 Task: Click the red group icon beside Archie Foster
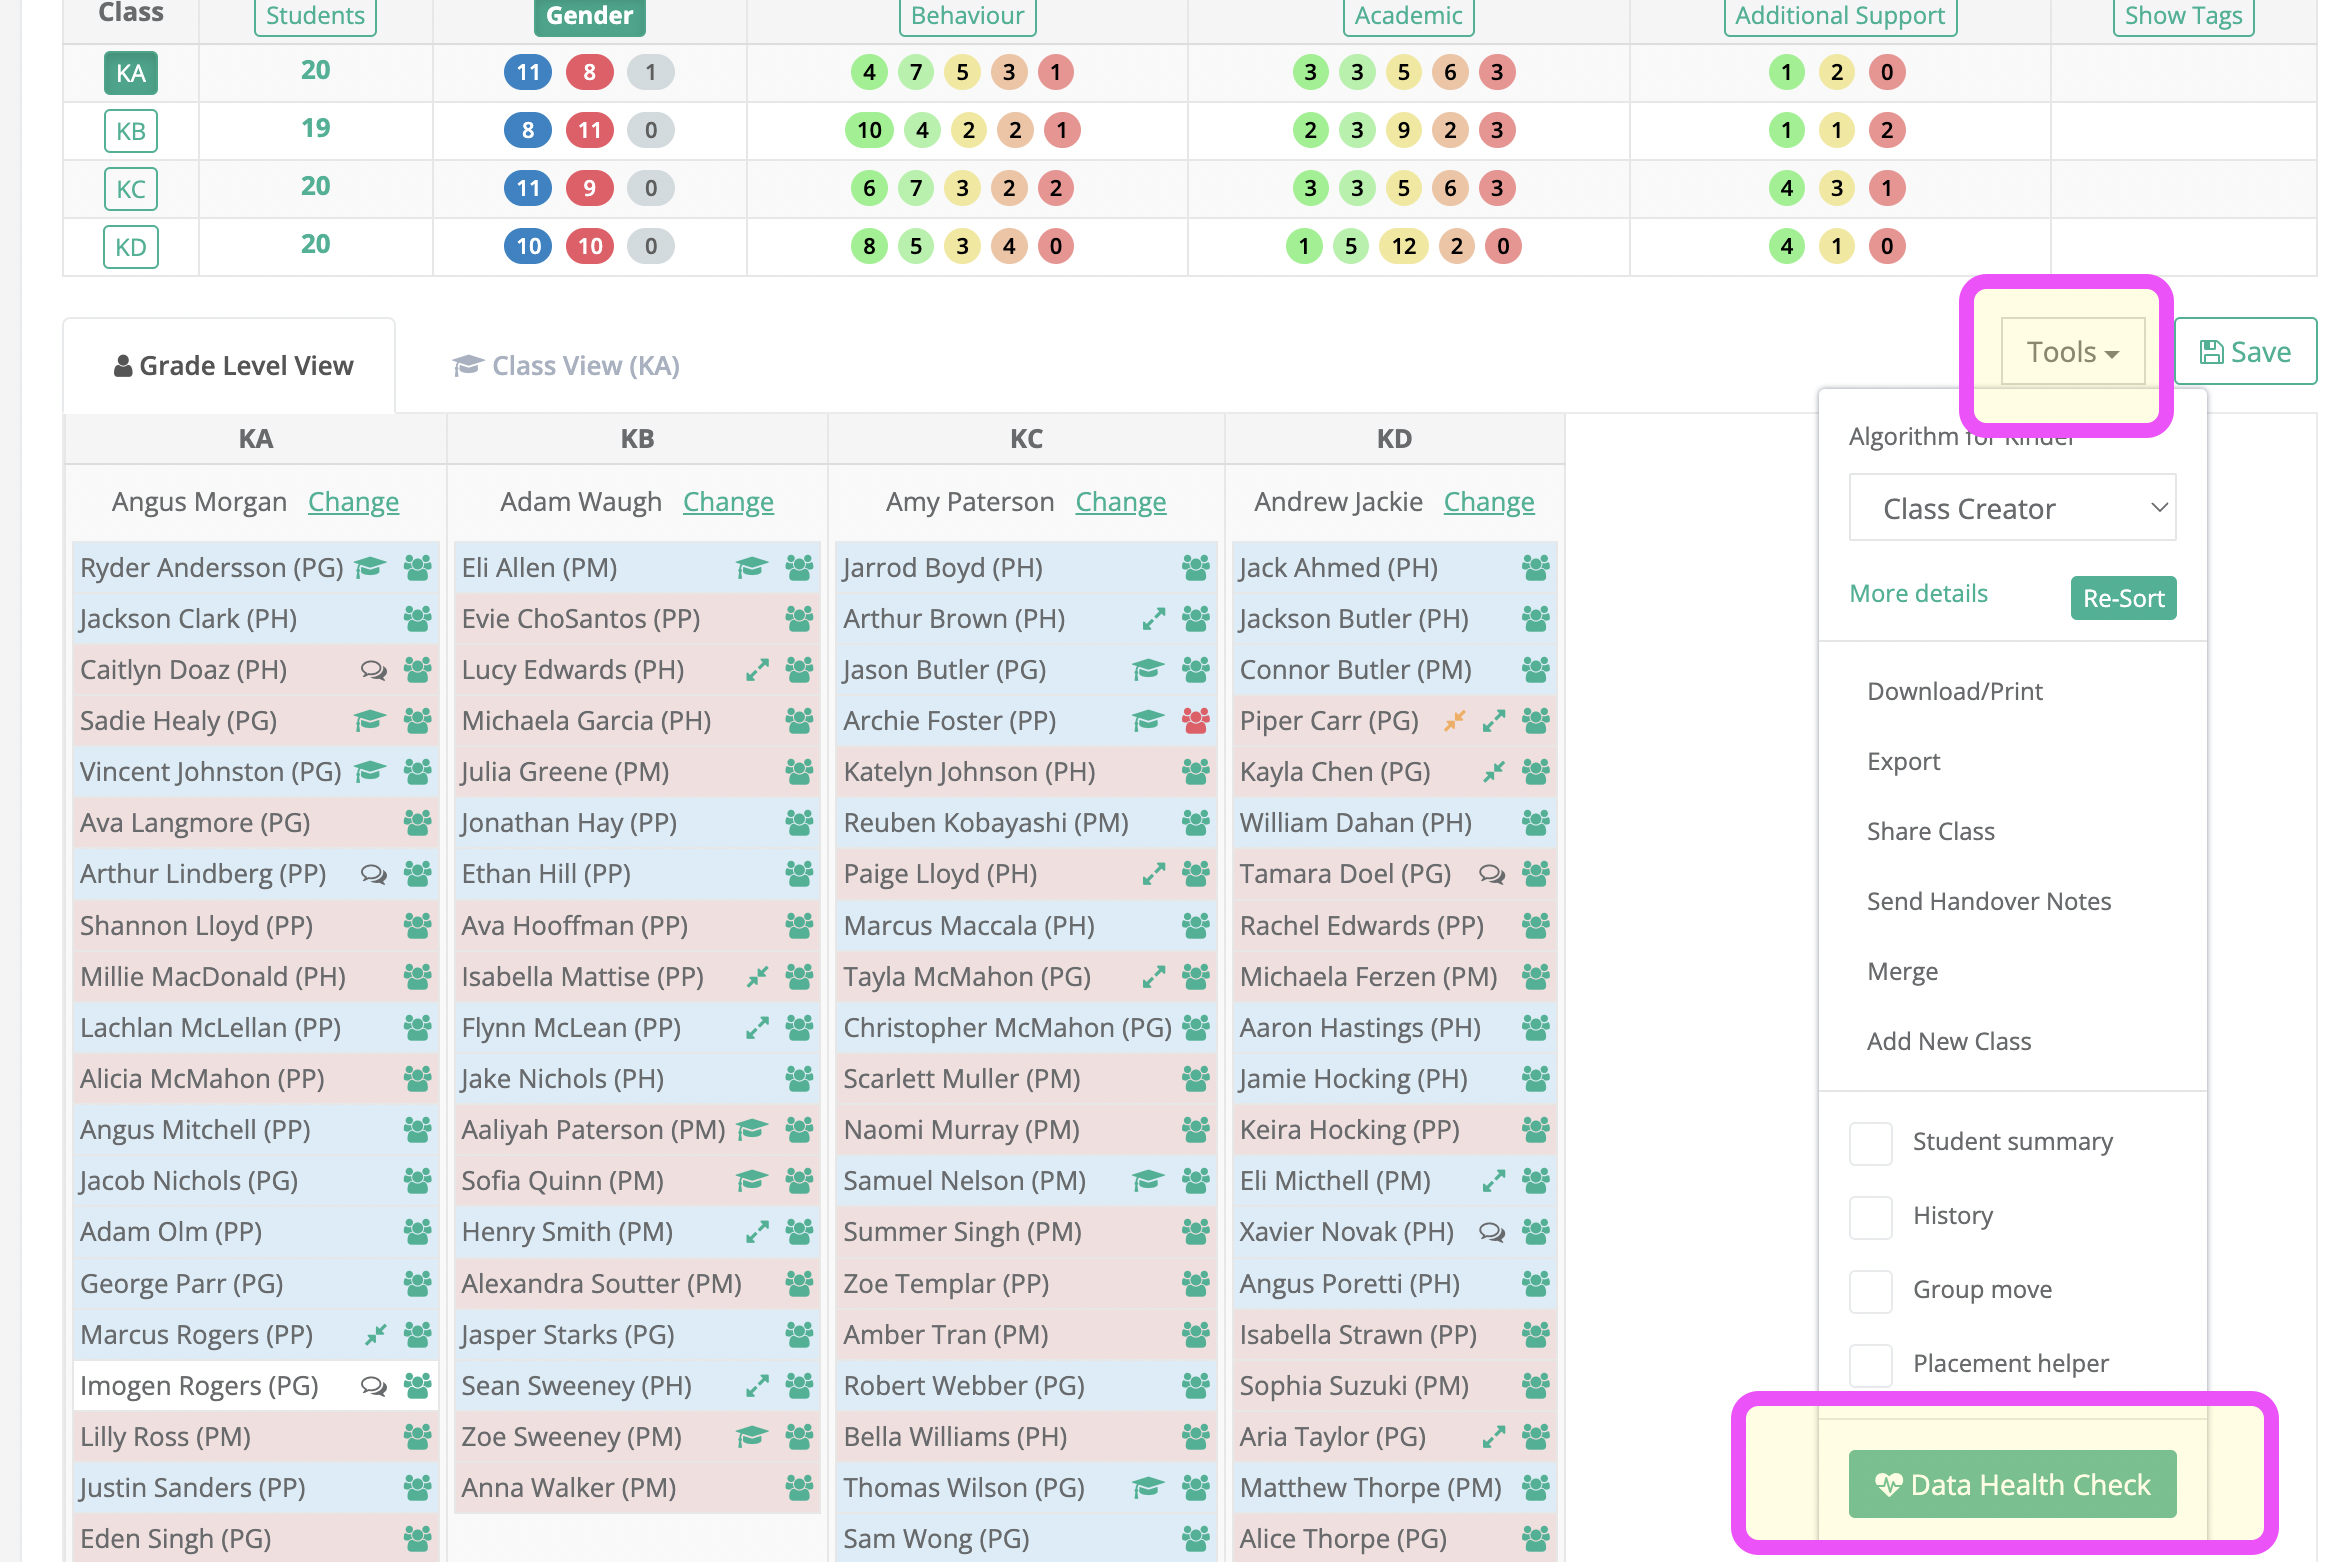(1195, 721)
